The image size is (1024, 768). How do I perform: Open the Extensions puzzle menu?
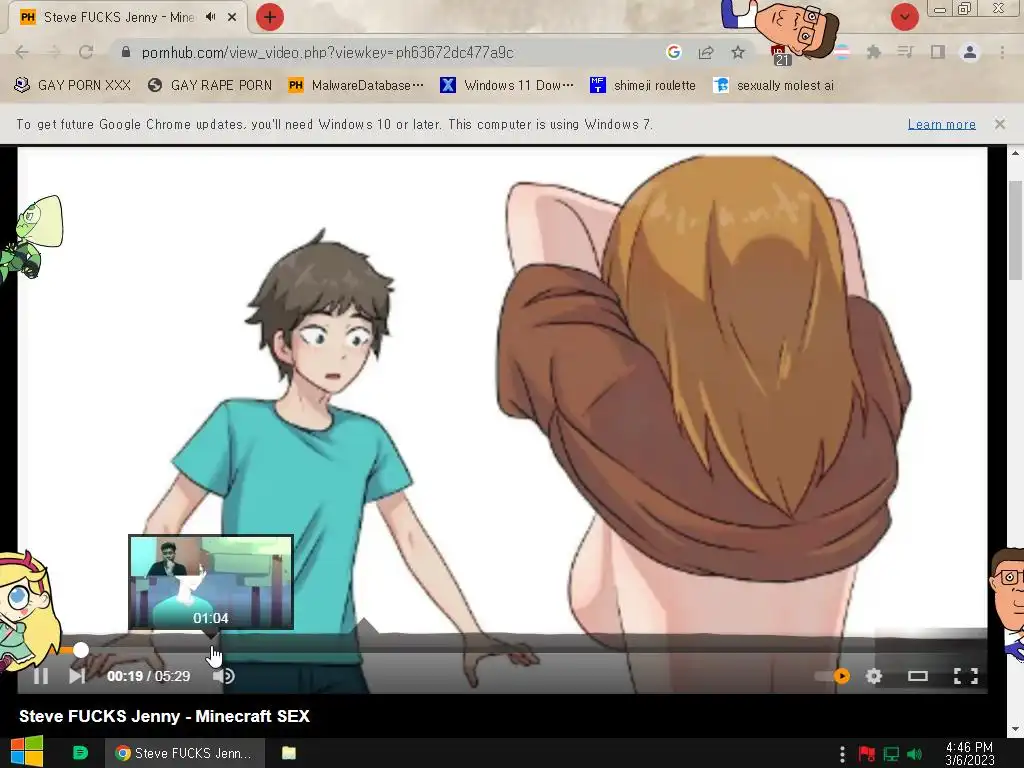click(x=873, y=52)
